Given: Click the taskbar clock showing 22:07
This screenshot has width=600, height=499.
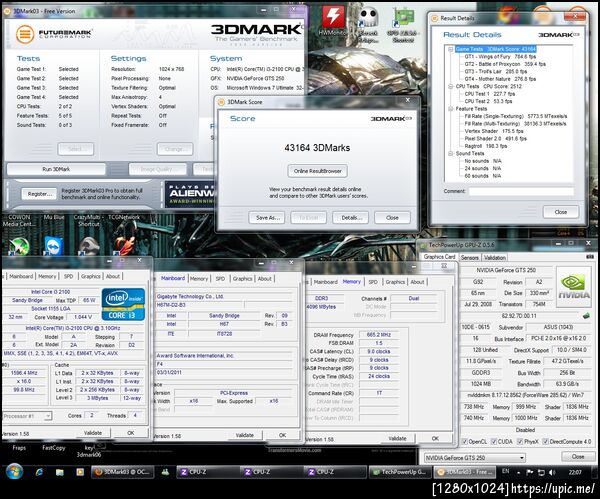Looking at the screenshot, I should click(575, 472).
